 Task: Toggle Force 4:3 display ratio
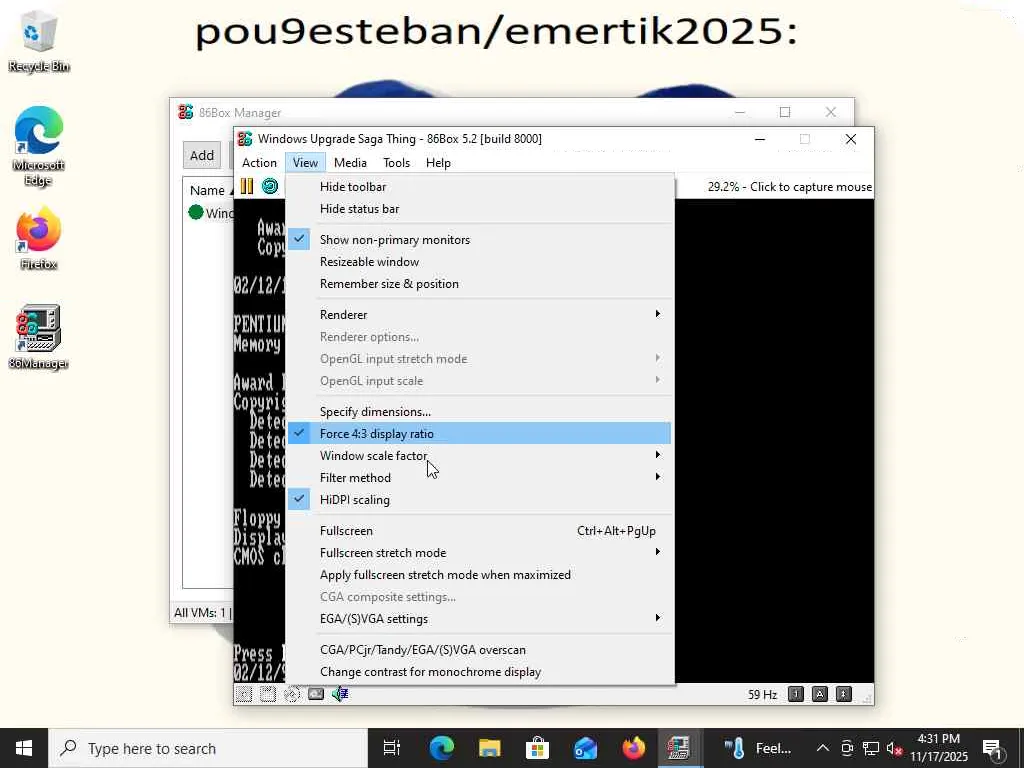[x=480, y=434]
